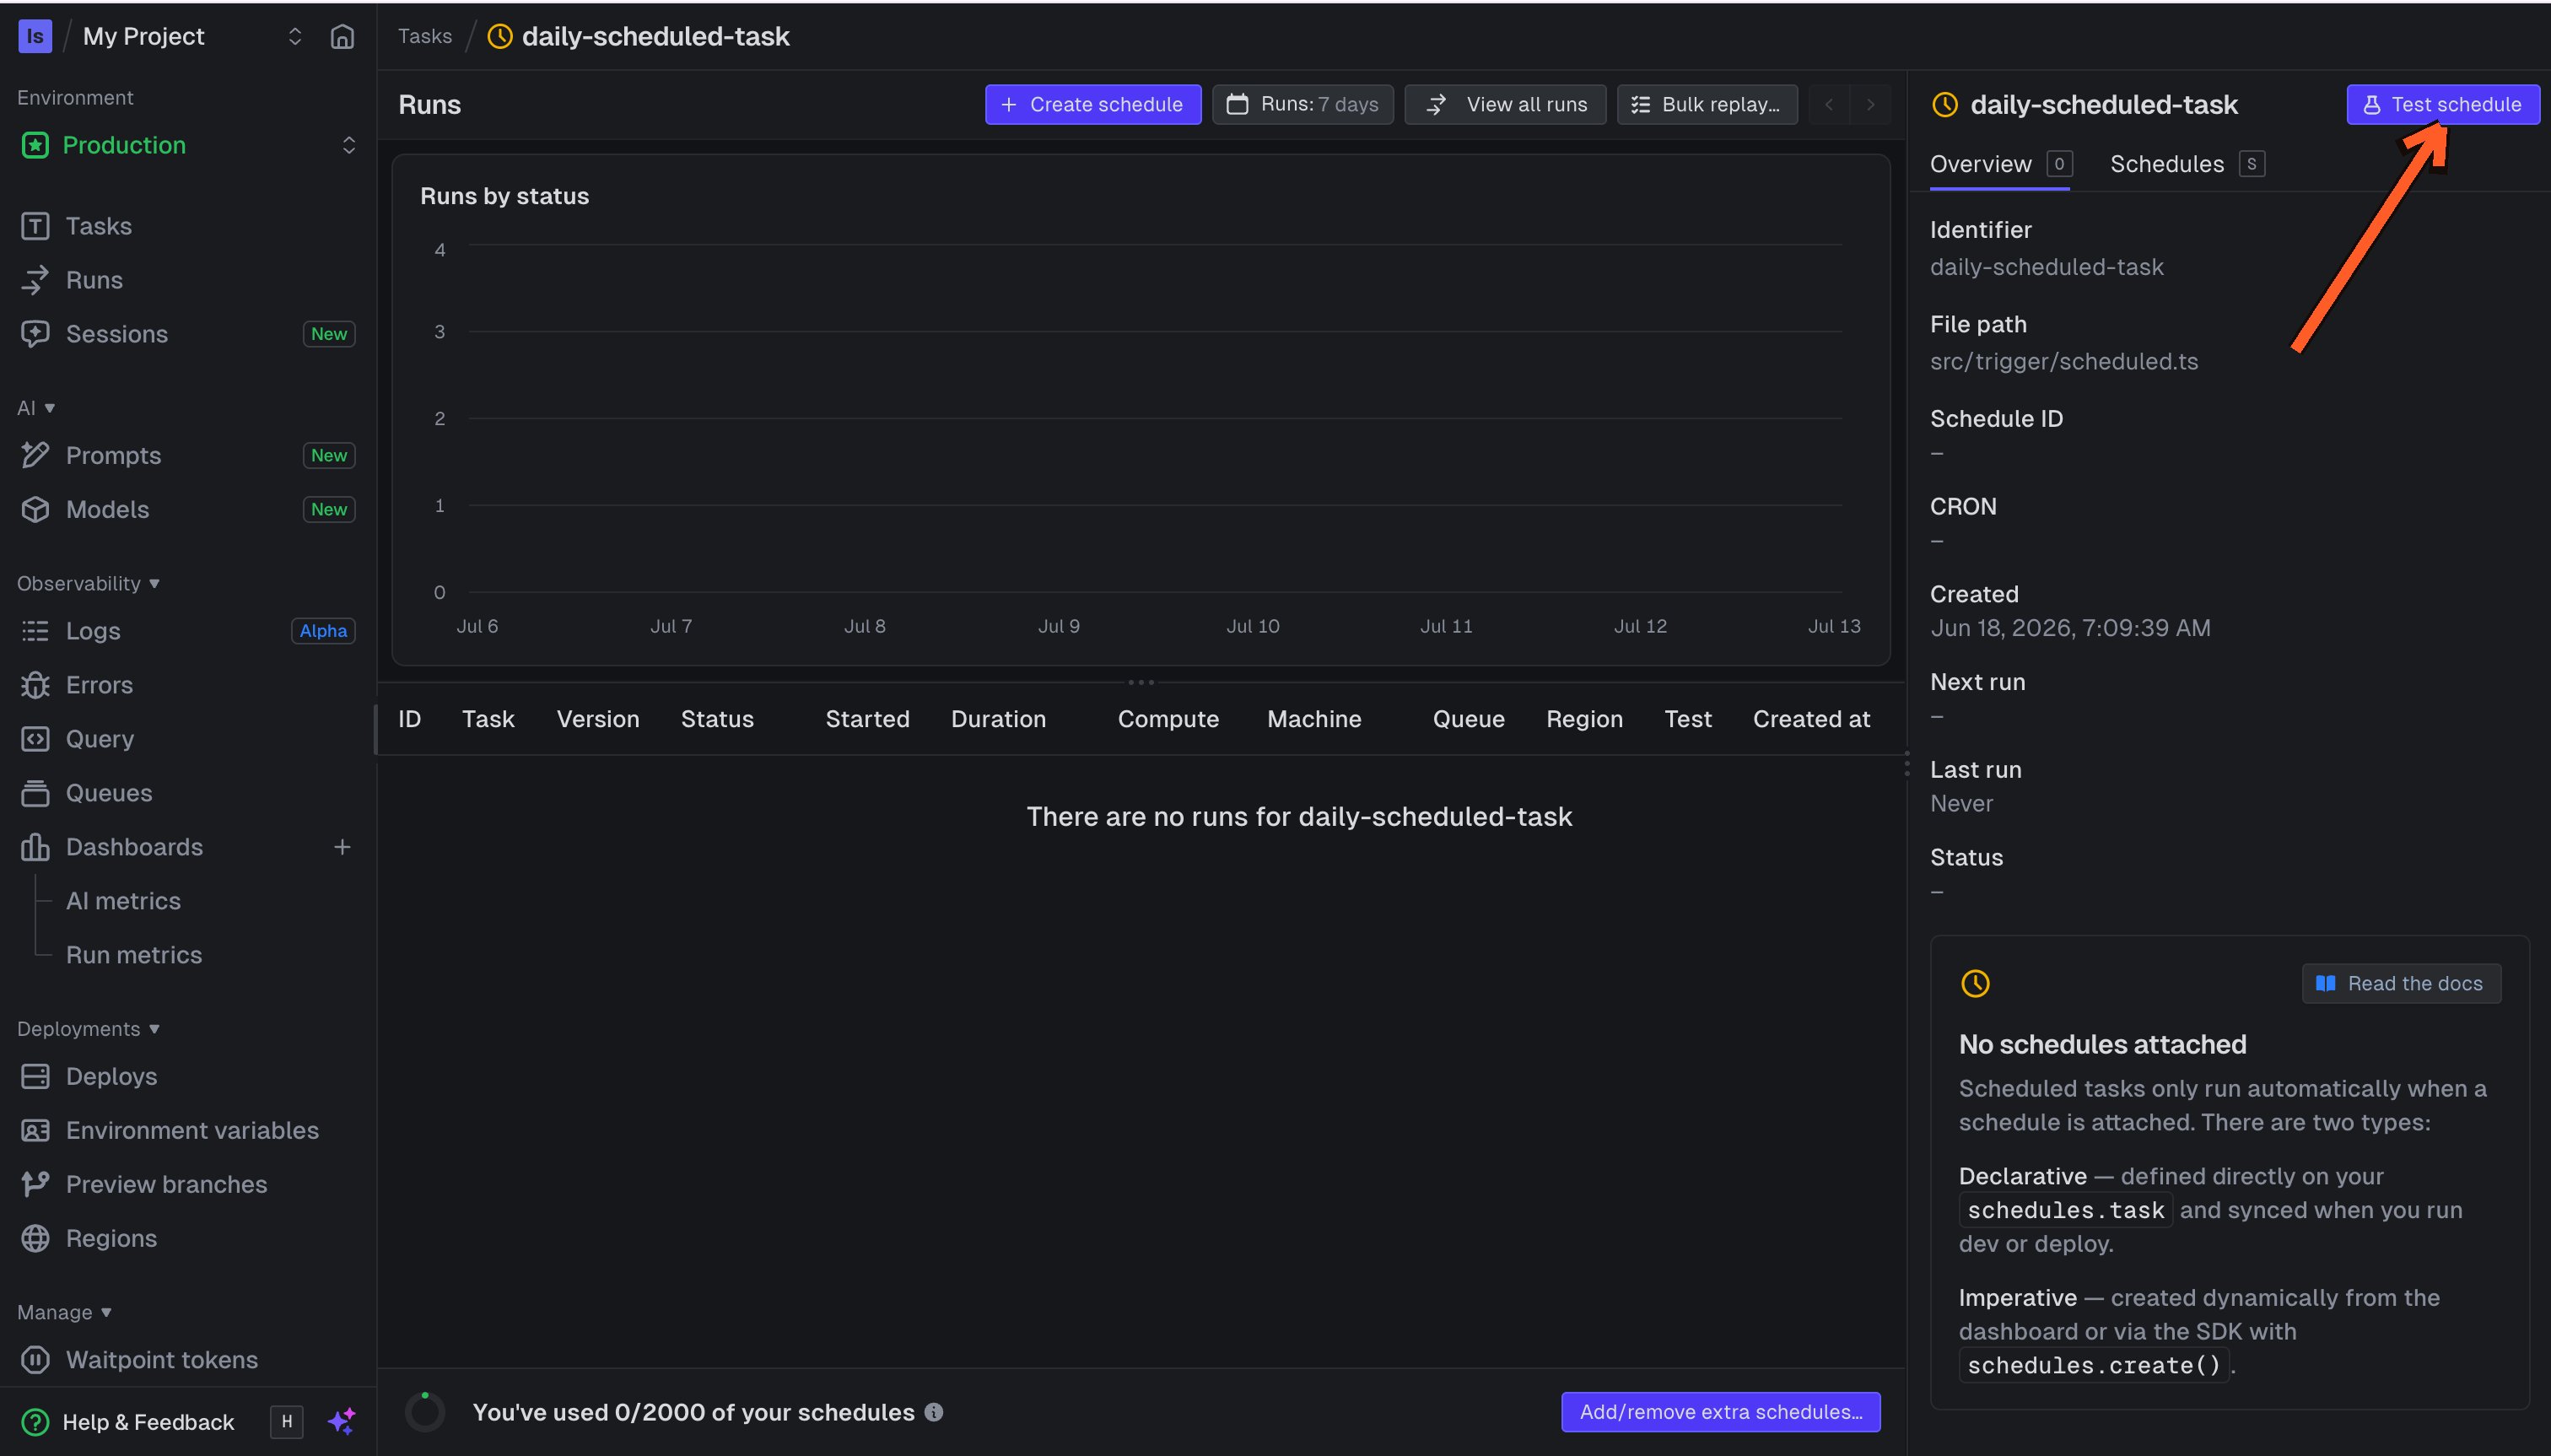This screenshot has width=2551, height=1456.
Task: Click the chart resize handle dots
Action: (x=1141, y=682)
